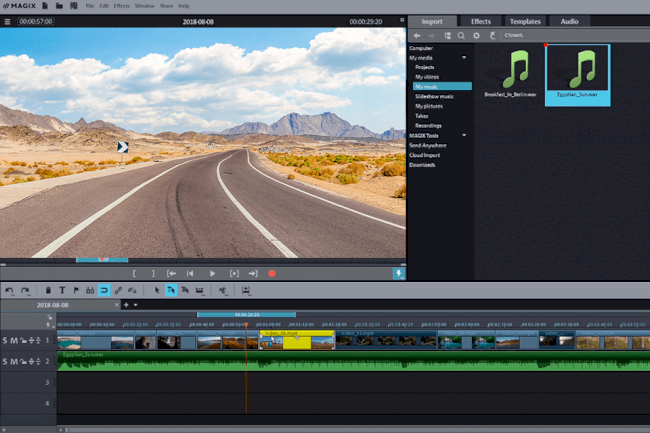The image size is (650, 433).
Task: Play the selected range
Action: click(x=234, y=273)
